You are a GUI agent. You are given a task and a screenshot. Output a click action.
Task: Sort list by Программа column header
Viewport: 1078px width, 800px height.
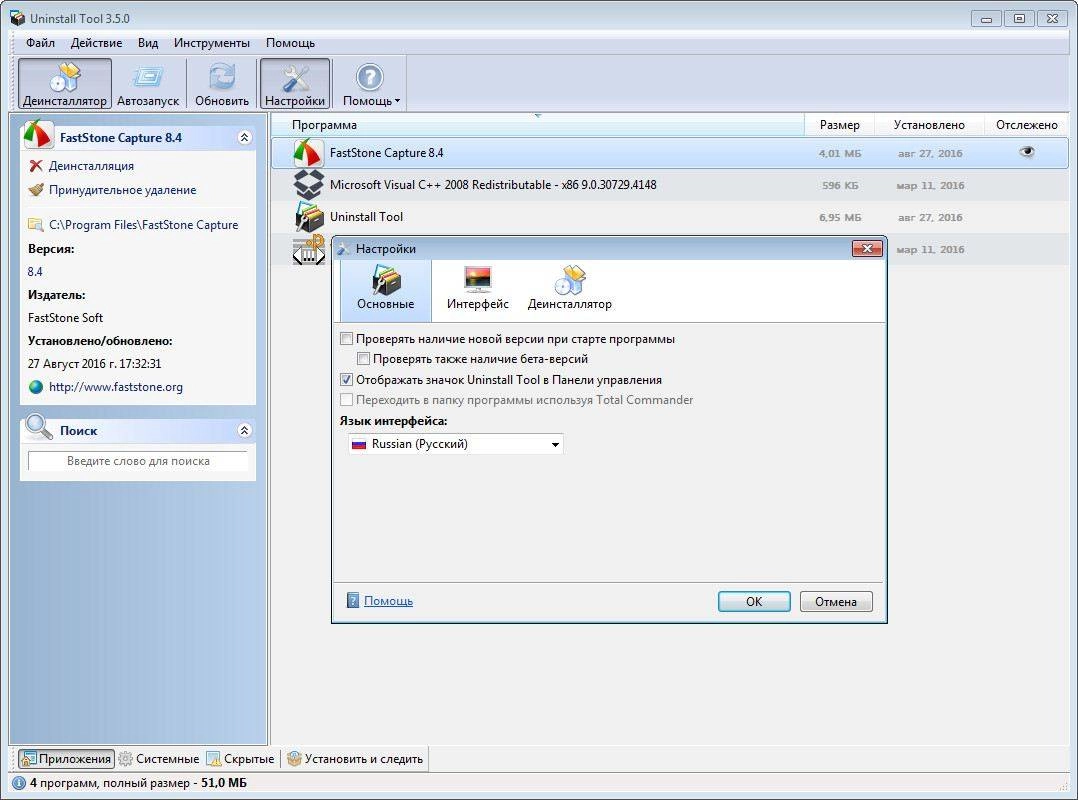tap(537, 125)
